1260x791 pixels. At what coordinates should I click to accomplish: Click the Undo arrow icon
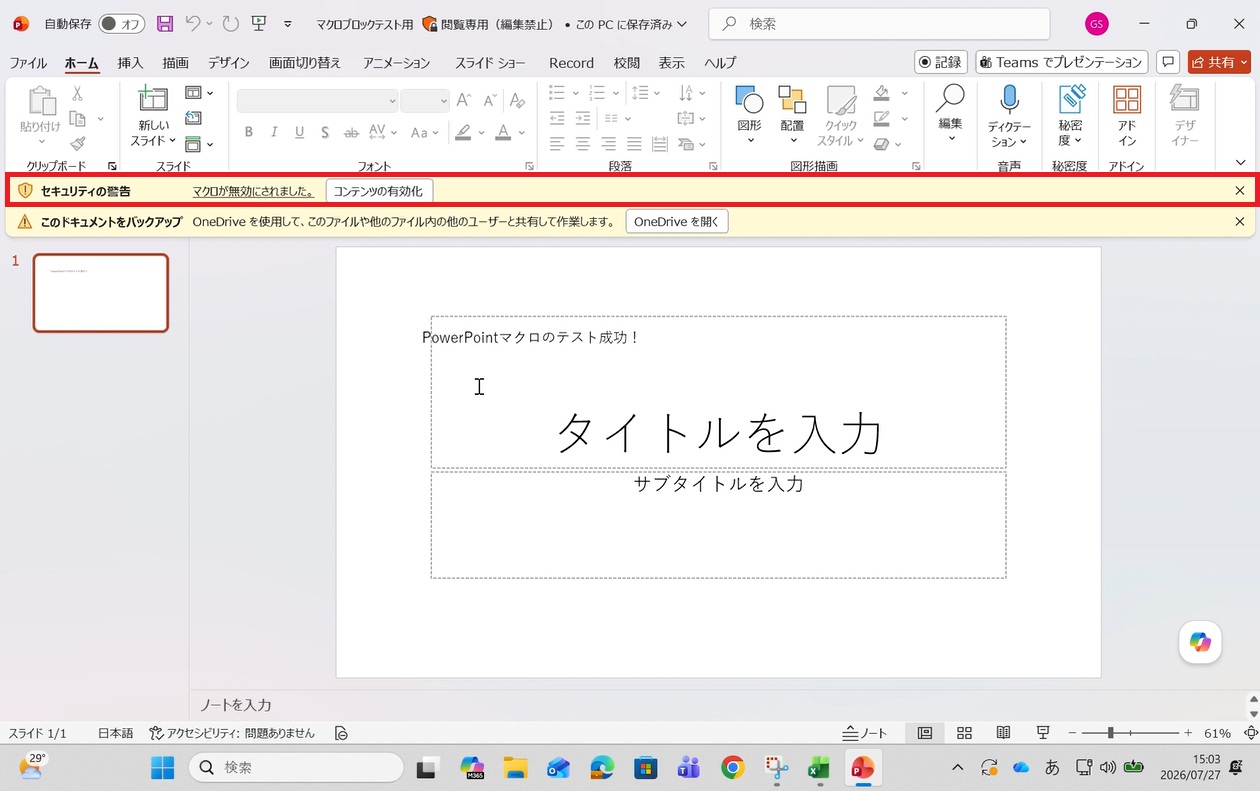[193, 23]
